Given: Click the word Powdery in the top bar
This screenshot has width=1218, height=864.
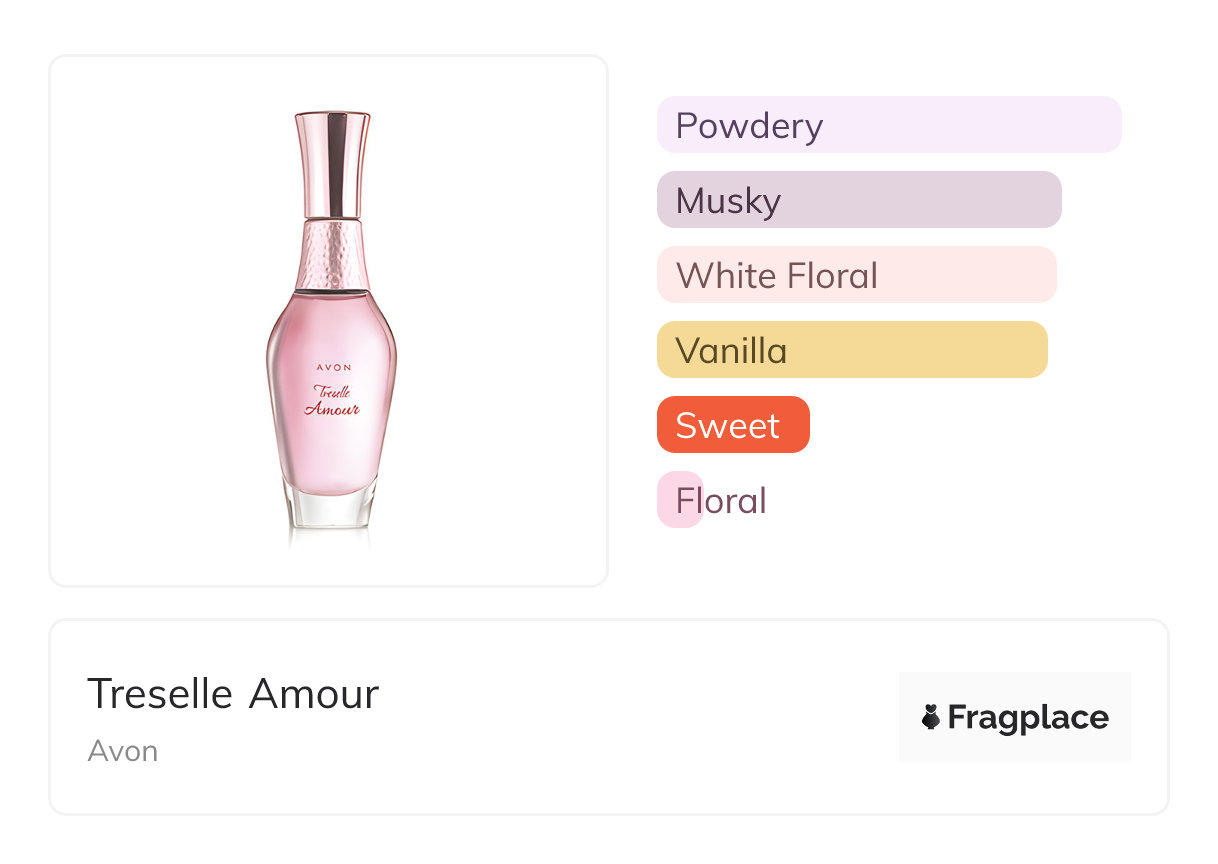Looking at the screenshot, I should coord(749,126).
